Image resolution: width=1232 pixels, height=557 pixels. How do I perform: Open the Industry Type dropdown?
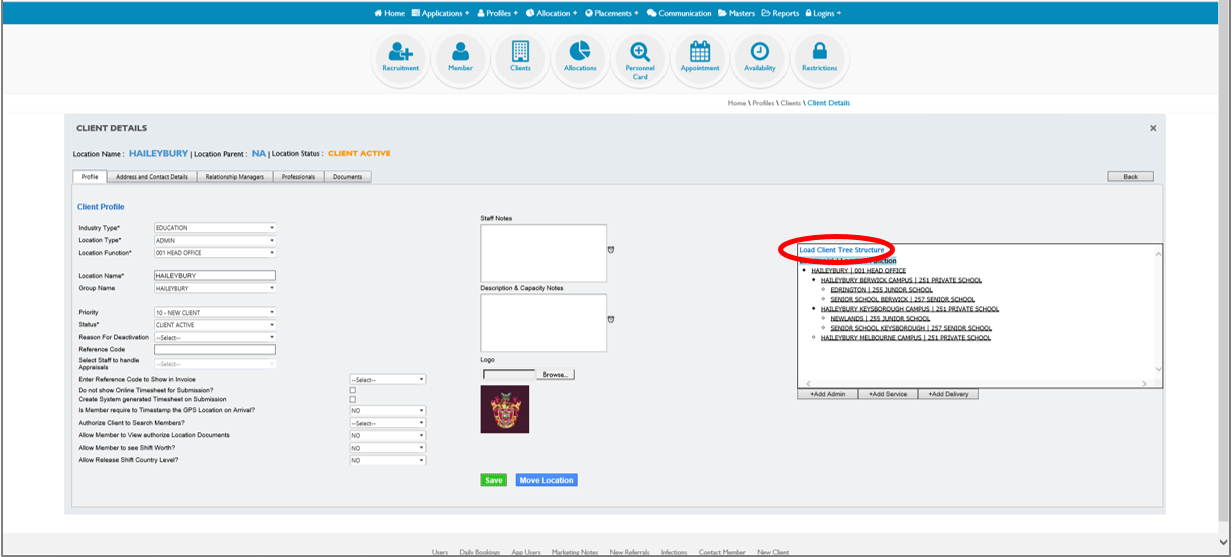[214, 228]
